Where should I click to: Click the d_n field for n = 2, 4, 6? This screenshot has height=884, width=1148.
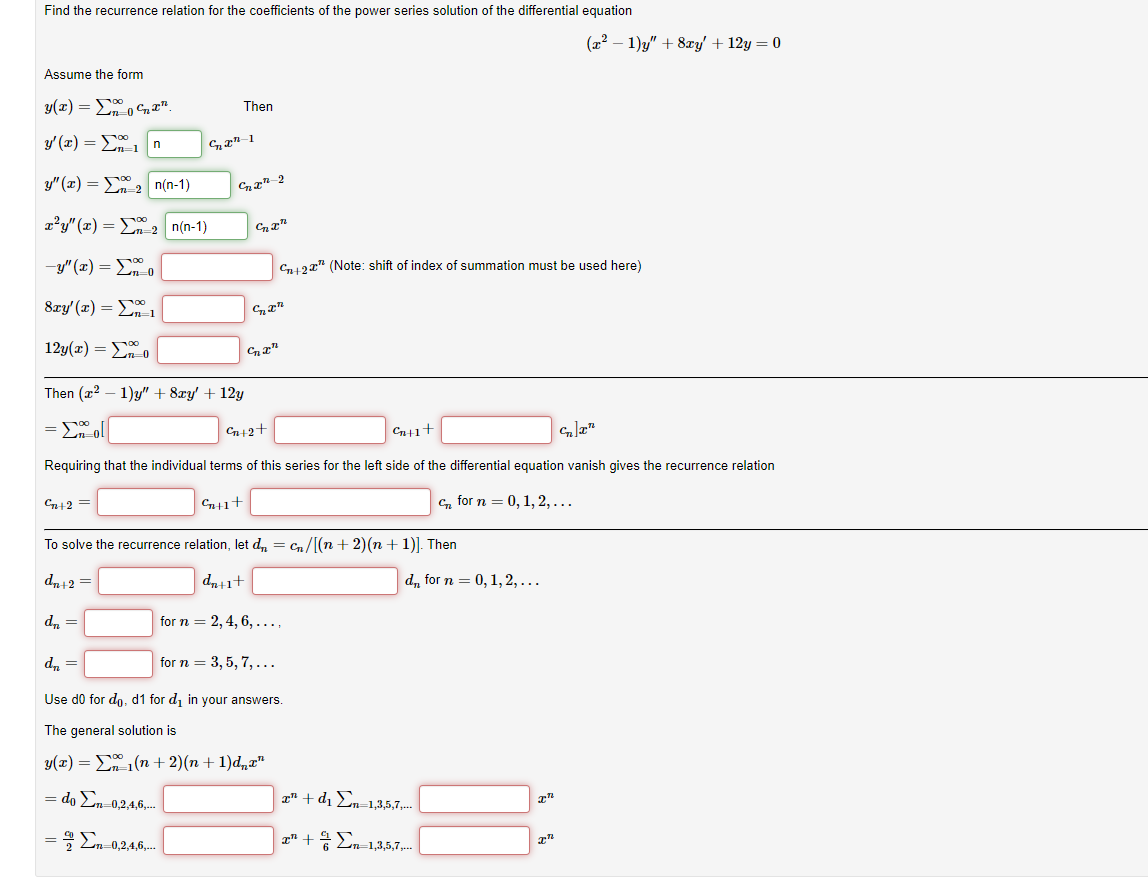tap(119, 622)
